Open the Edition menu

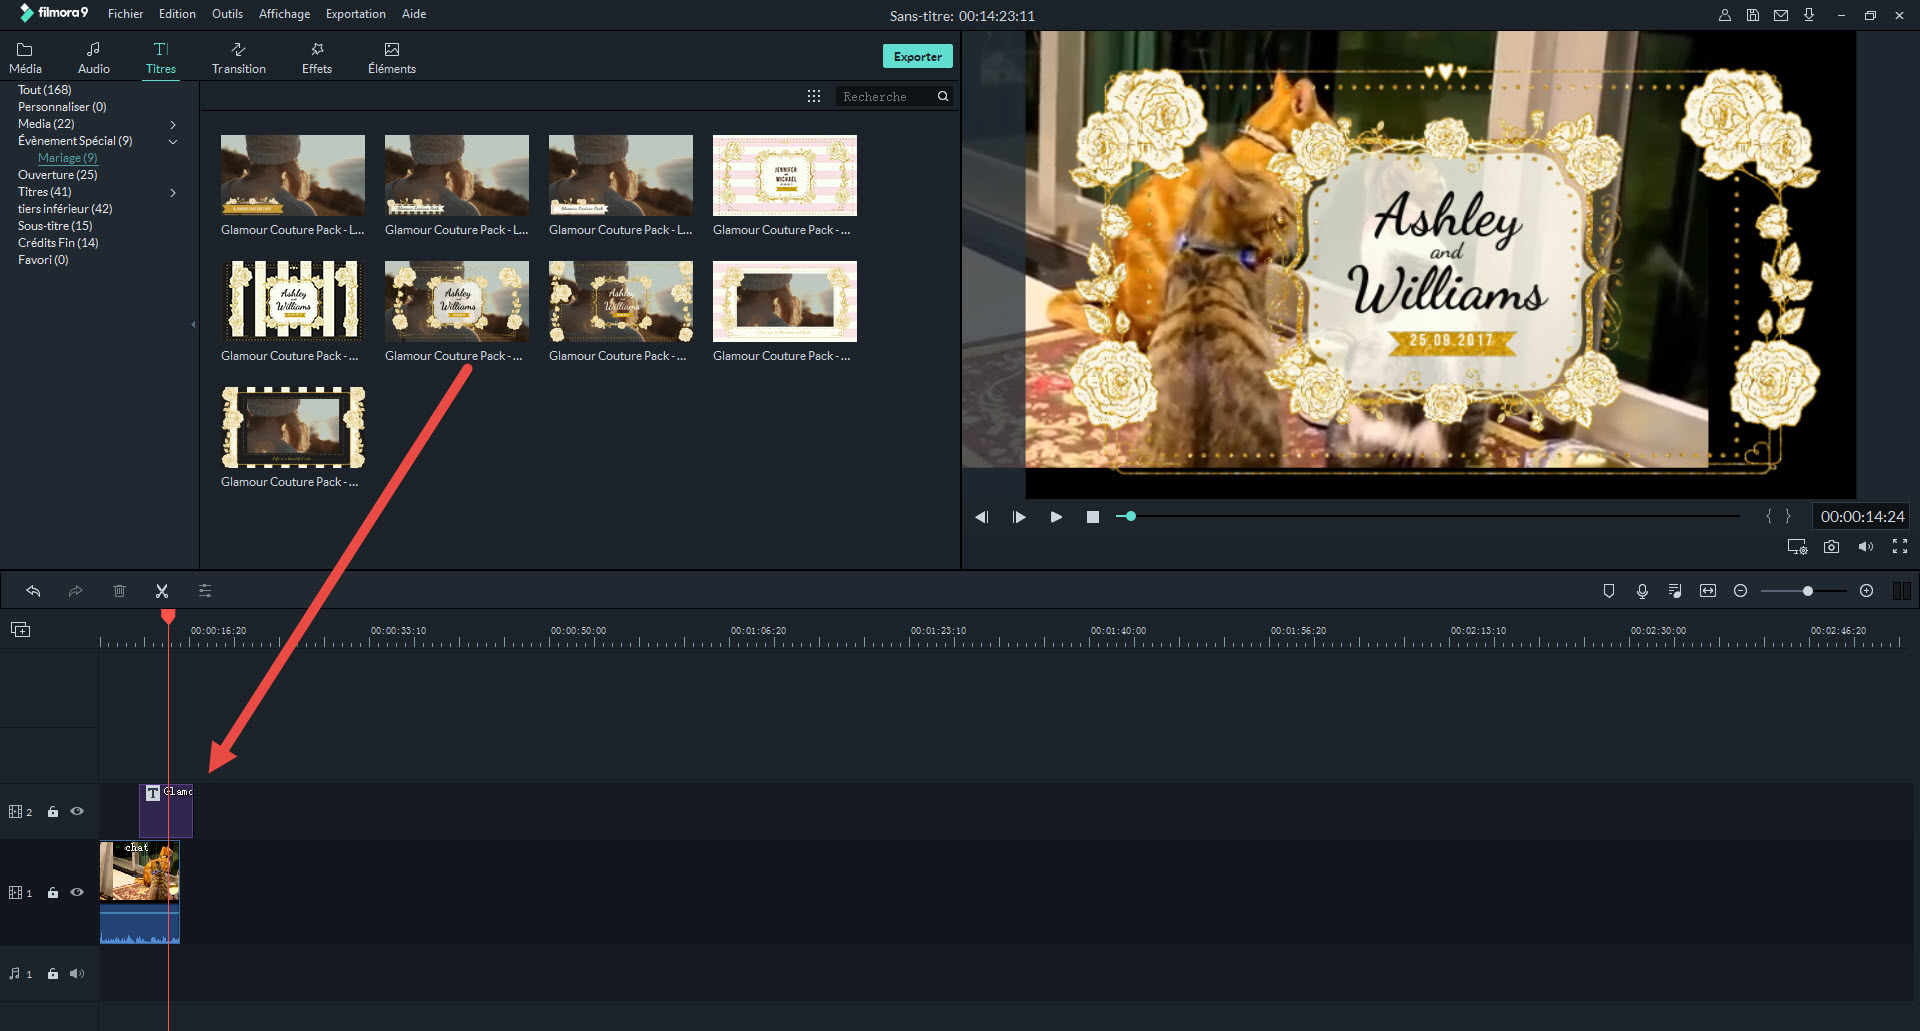[x=177, y=14]
